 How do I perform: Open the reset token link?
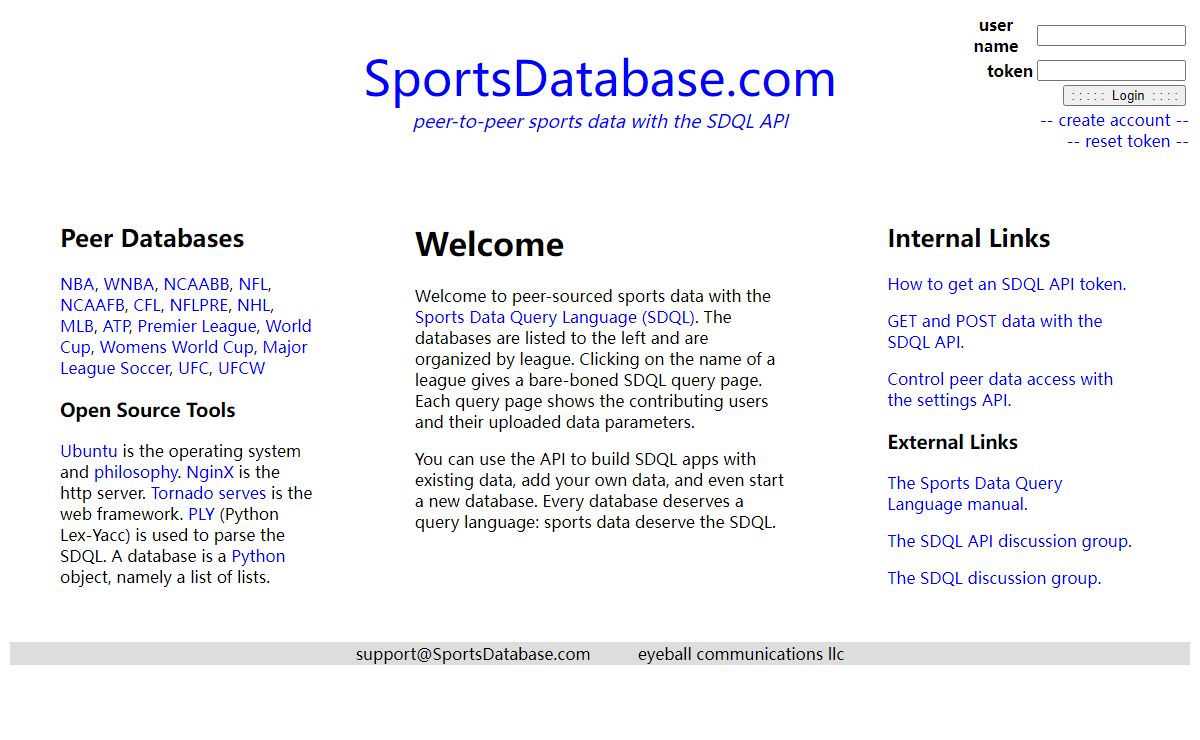[1127, 141]
